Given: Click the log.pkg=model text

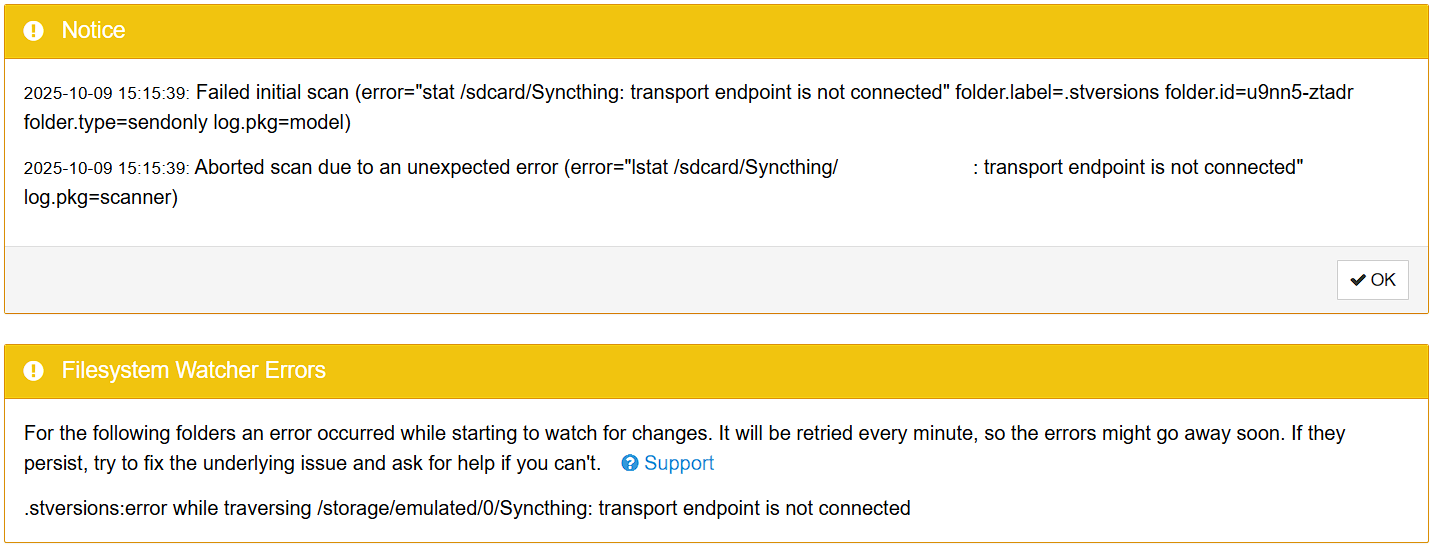Looking at the screenshot, I should tap(281, 123).
